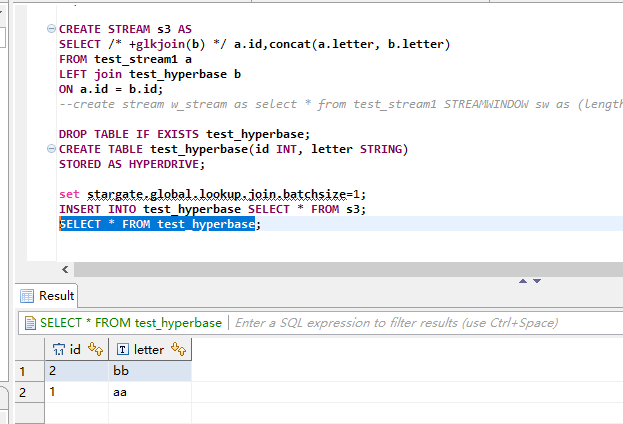This screenshot has height=424, width=623.
Task: Select row 2 via its row number
Action: [21, 393]
